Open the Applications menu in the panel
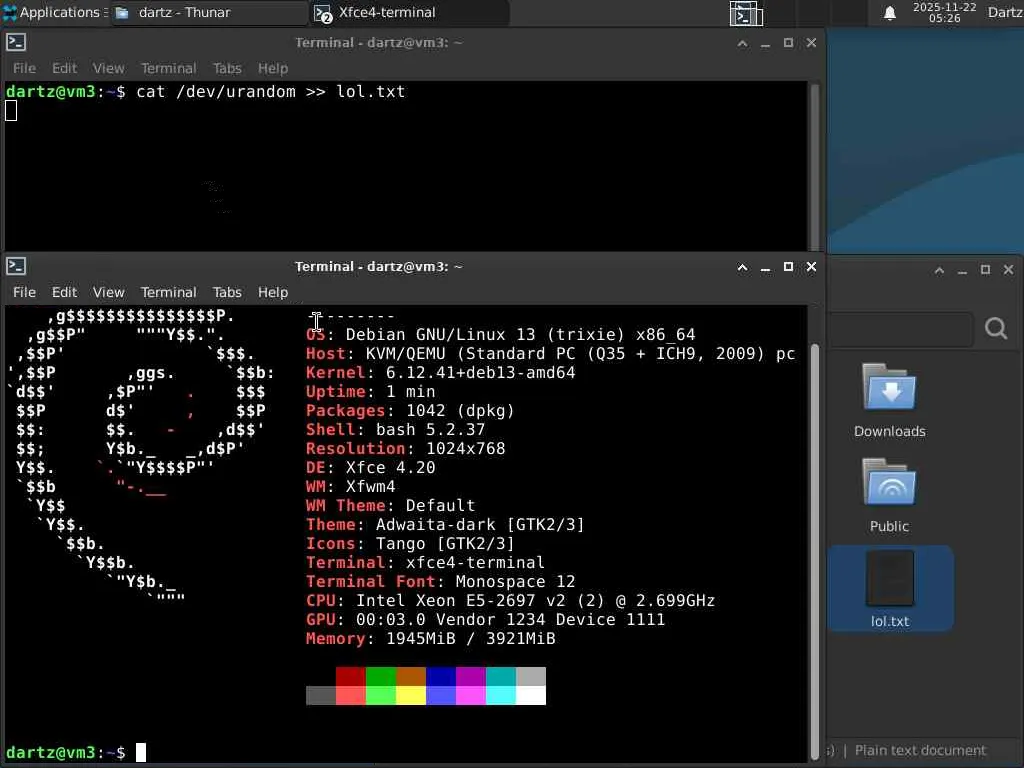Image resolution: width=1024 pixels, height=768 pixels. [x=54, y=12]
